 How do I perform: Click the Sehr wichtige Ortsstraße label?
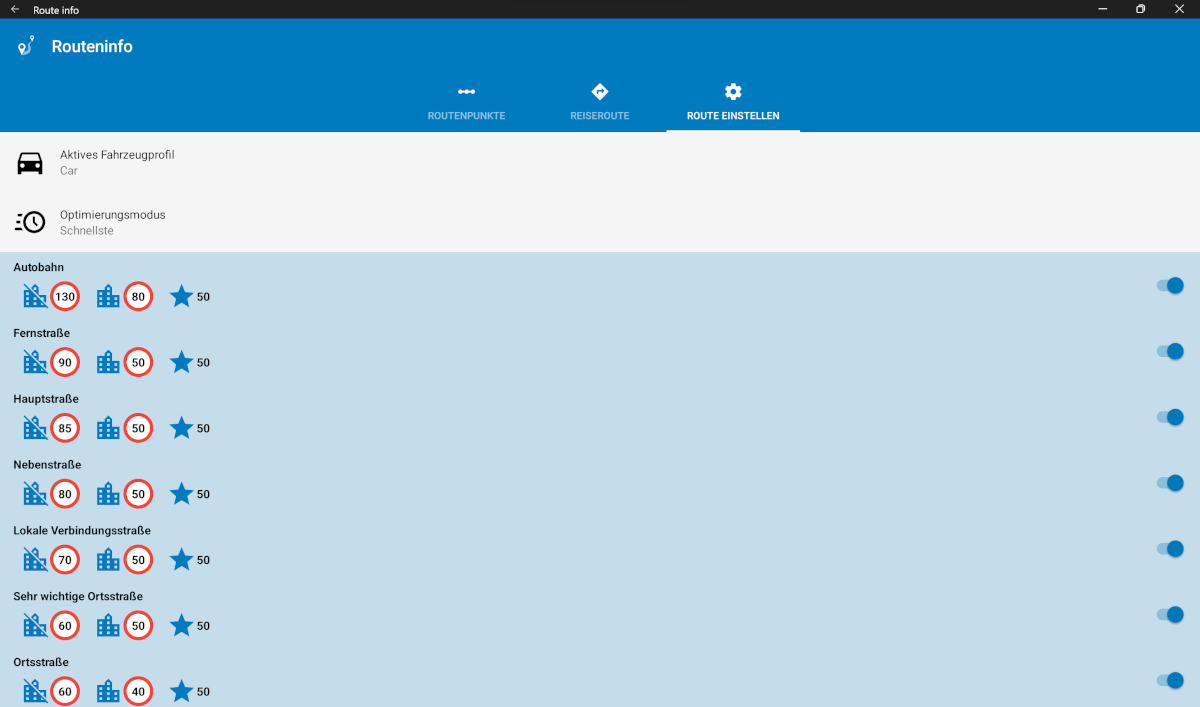pos(78,597)
